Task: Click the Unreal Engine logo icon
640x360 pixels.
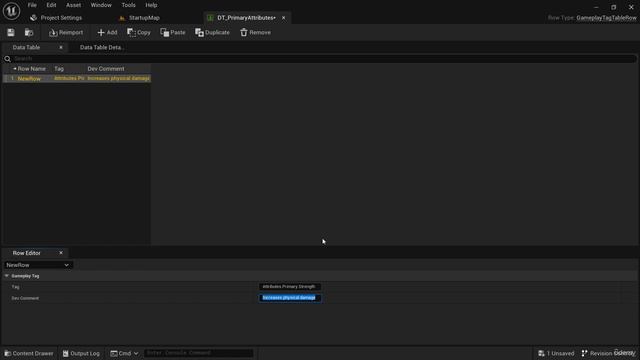Action: click(x=11, y=11)
